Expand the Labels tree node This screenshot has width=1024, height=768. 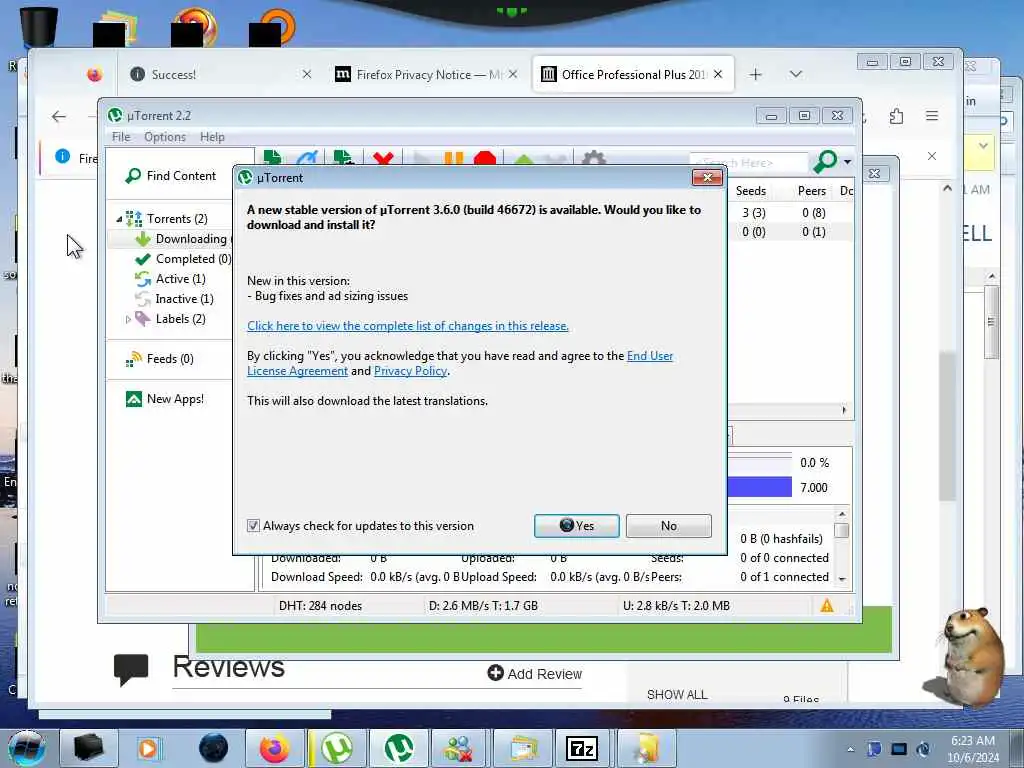click(x=128, y=319)
